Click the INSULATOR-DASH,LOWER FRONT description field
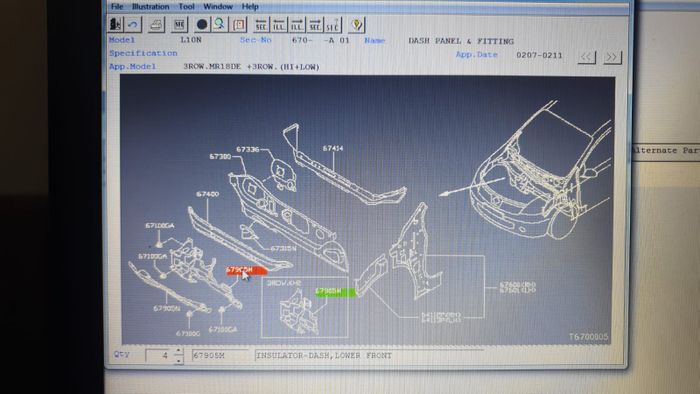The height and width of the screenshot is (394, 700). pyautogui.click(x=370, y=356)
